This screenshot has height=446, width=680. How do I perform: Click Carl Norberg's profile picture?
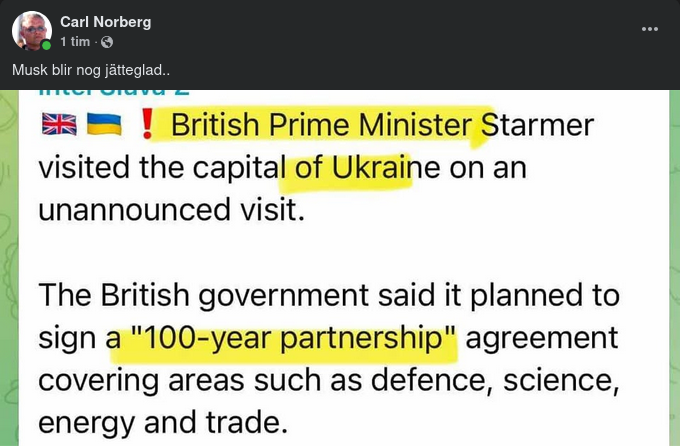pos(31,31)
